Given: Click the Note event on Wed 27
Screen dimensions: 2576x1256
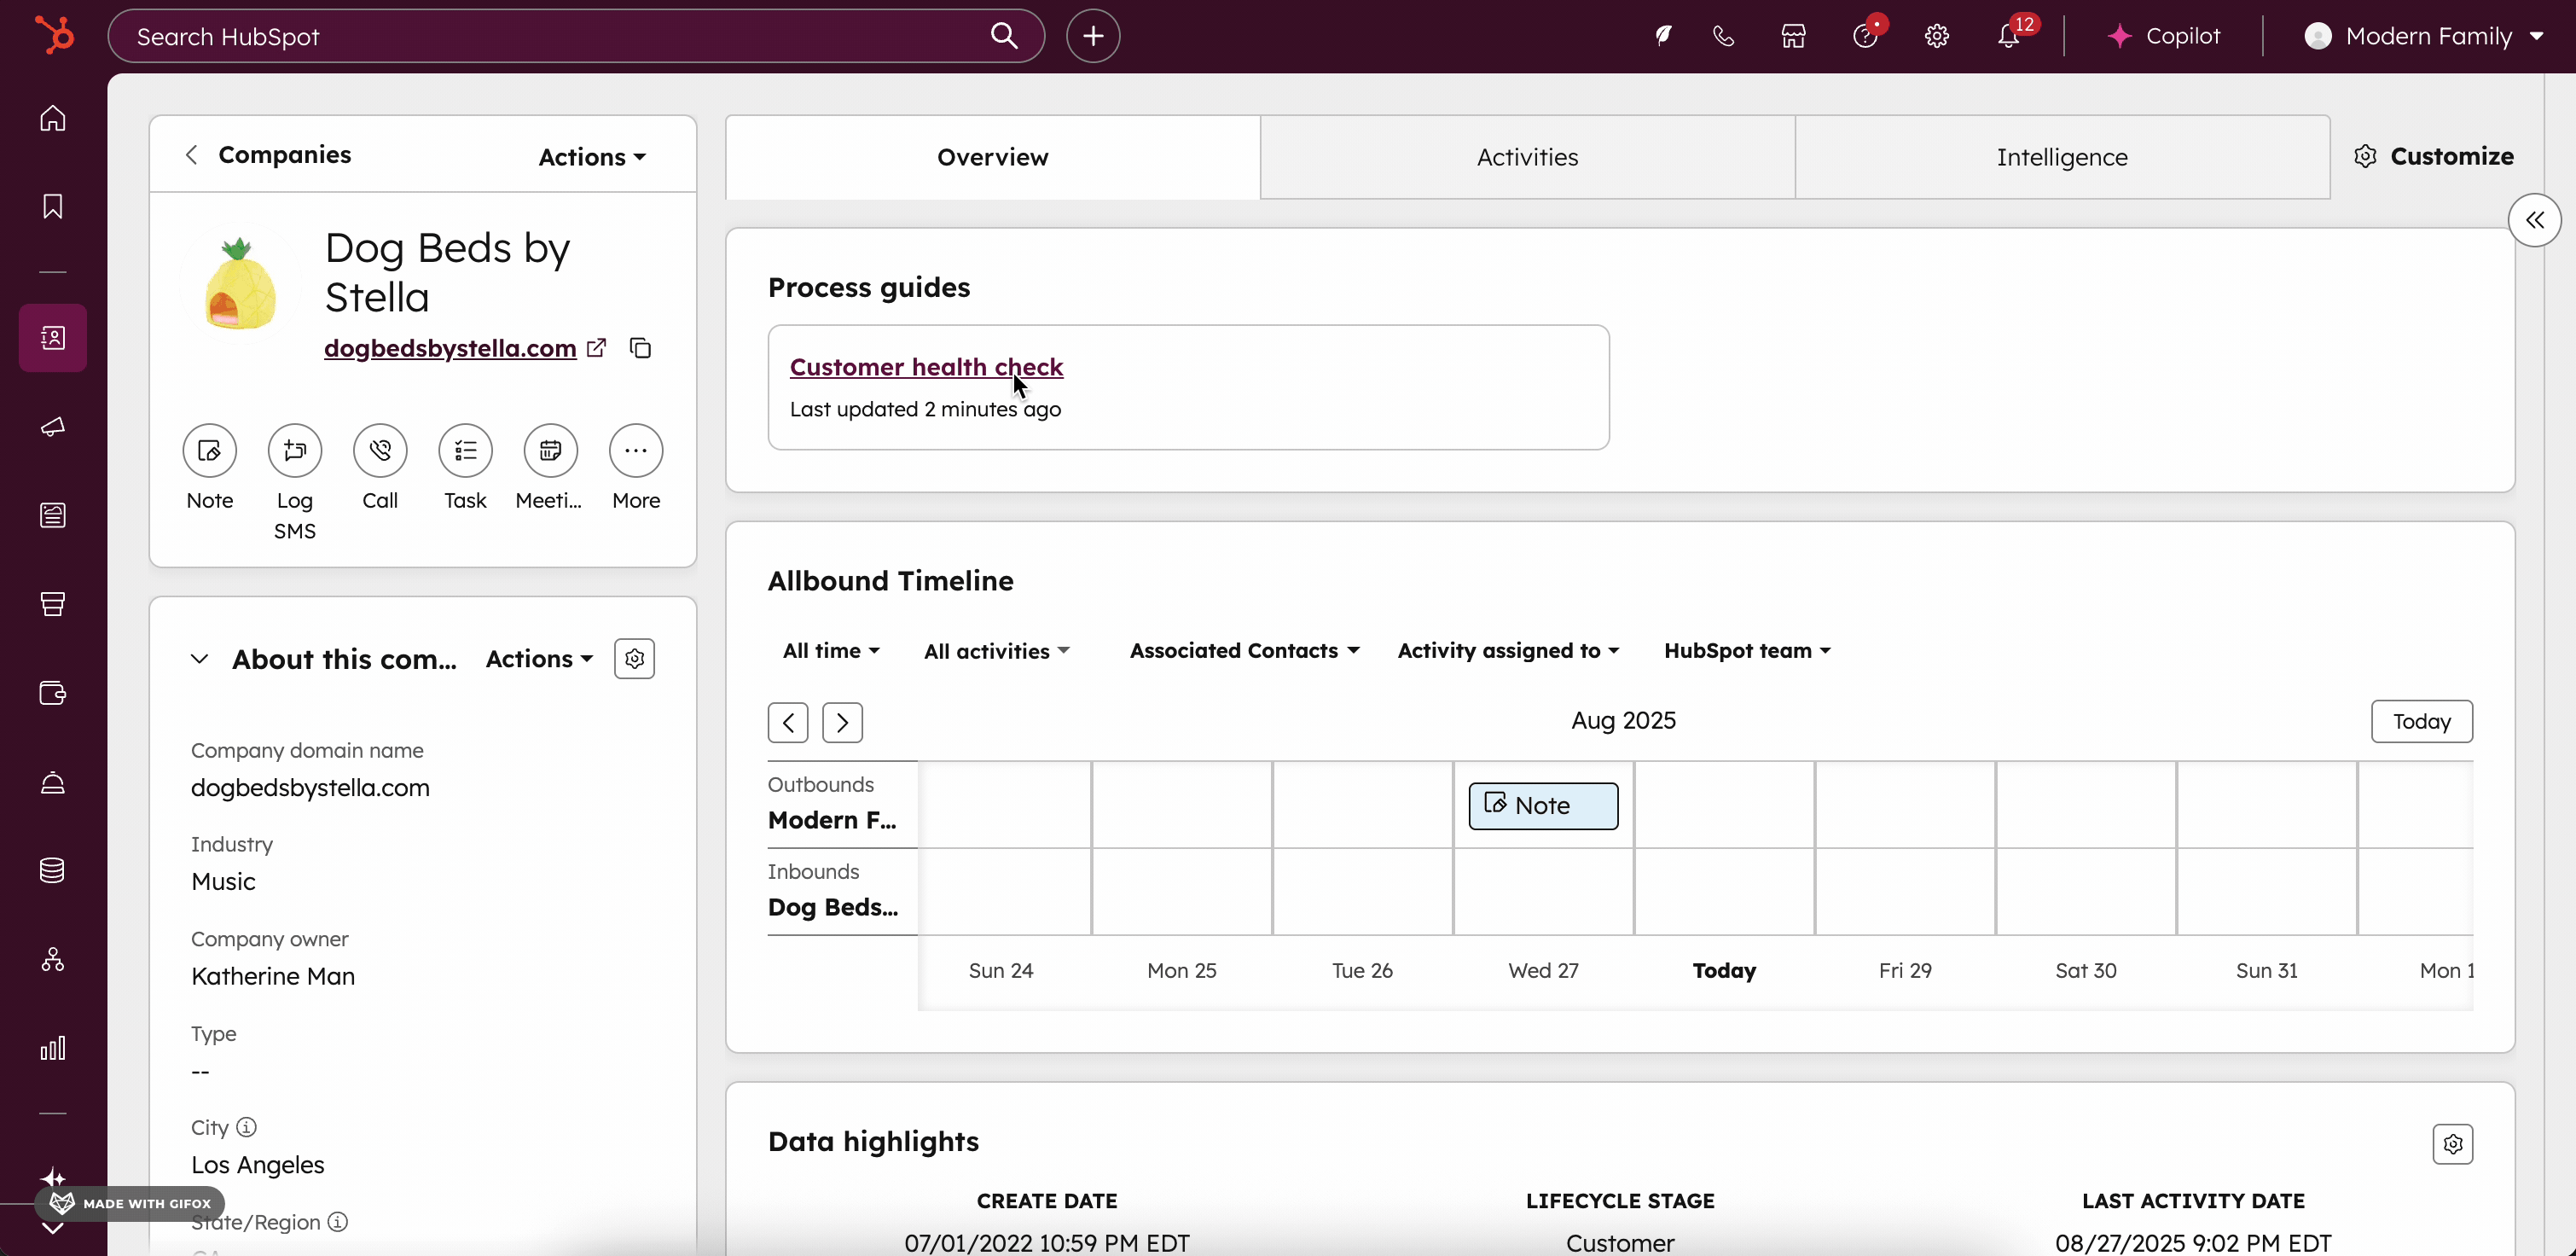Looking at the screenshot, I should tap(1542, 806).
